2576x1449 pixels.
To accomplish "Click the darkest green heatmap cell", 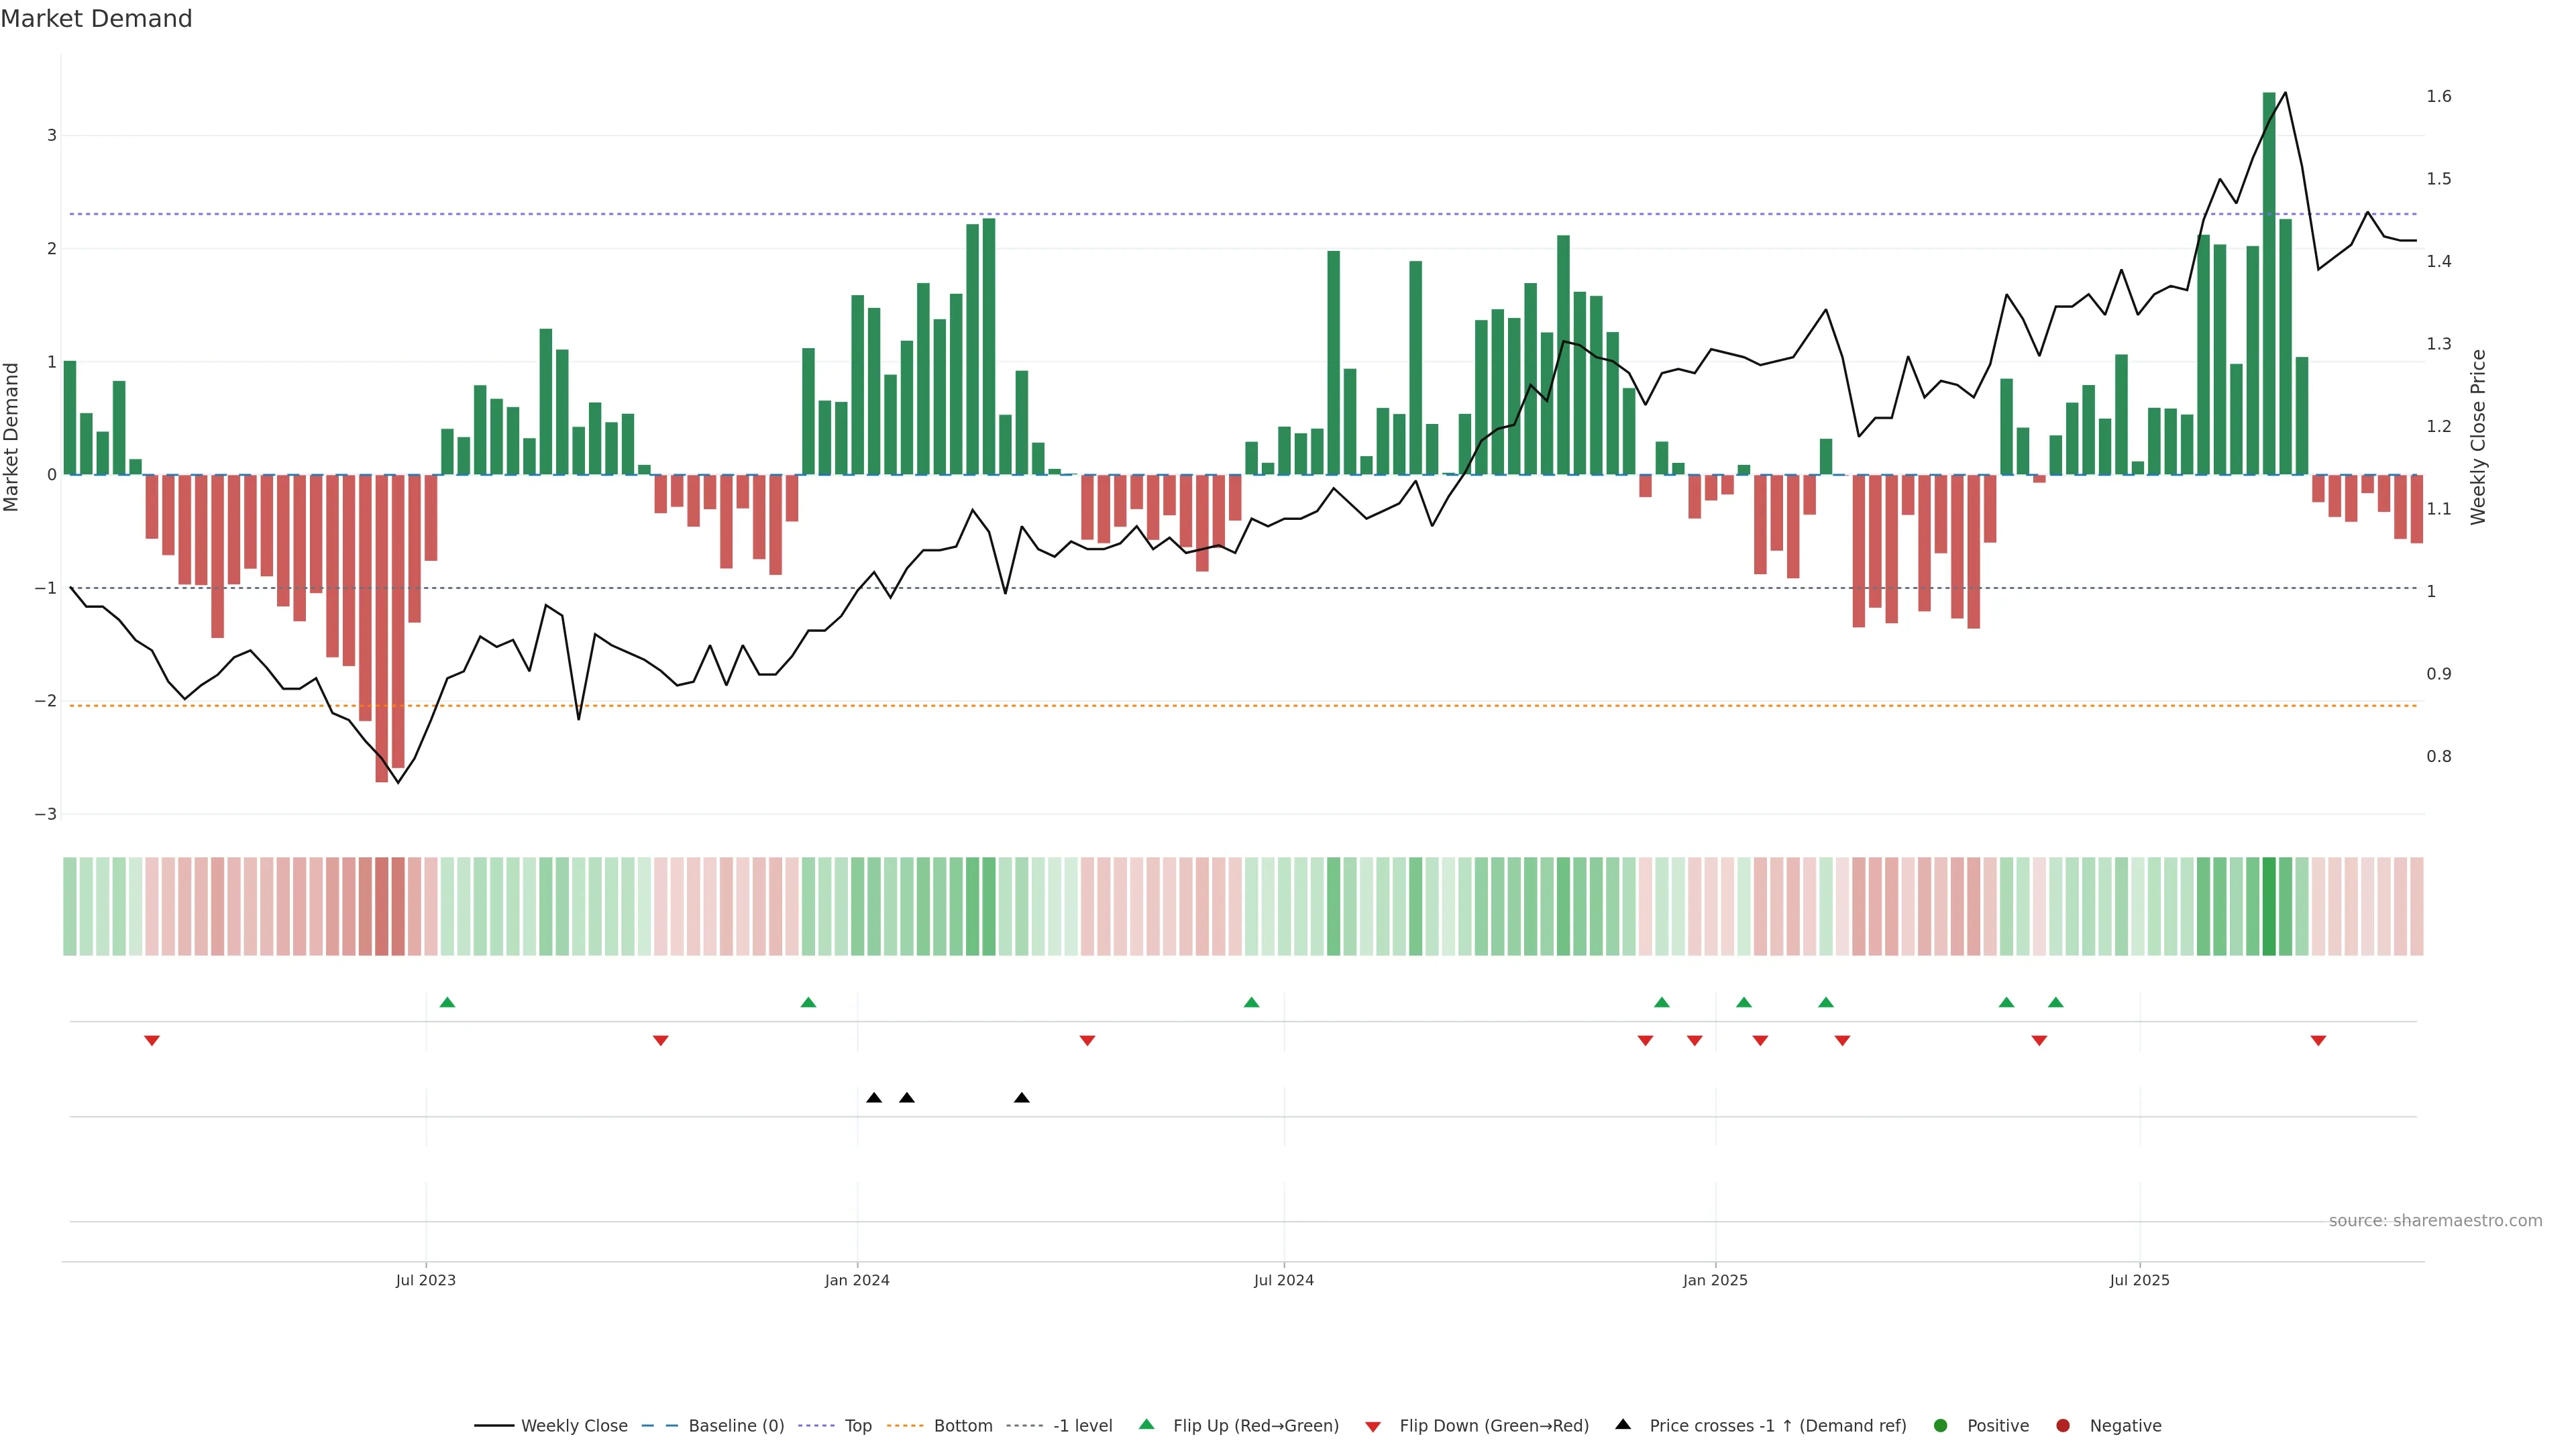I will 2269,906.
